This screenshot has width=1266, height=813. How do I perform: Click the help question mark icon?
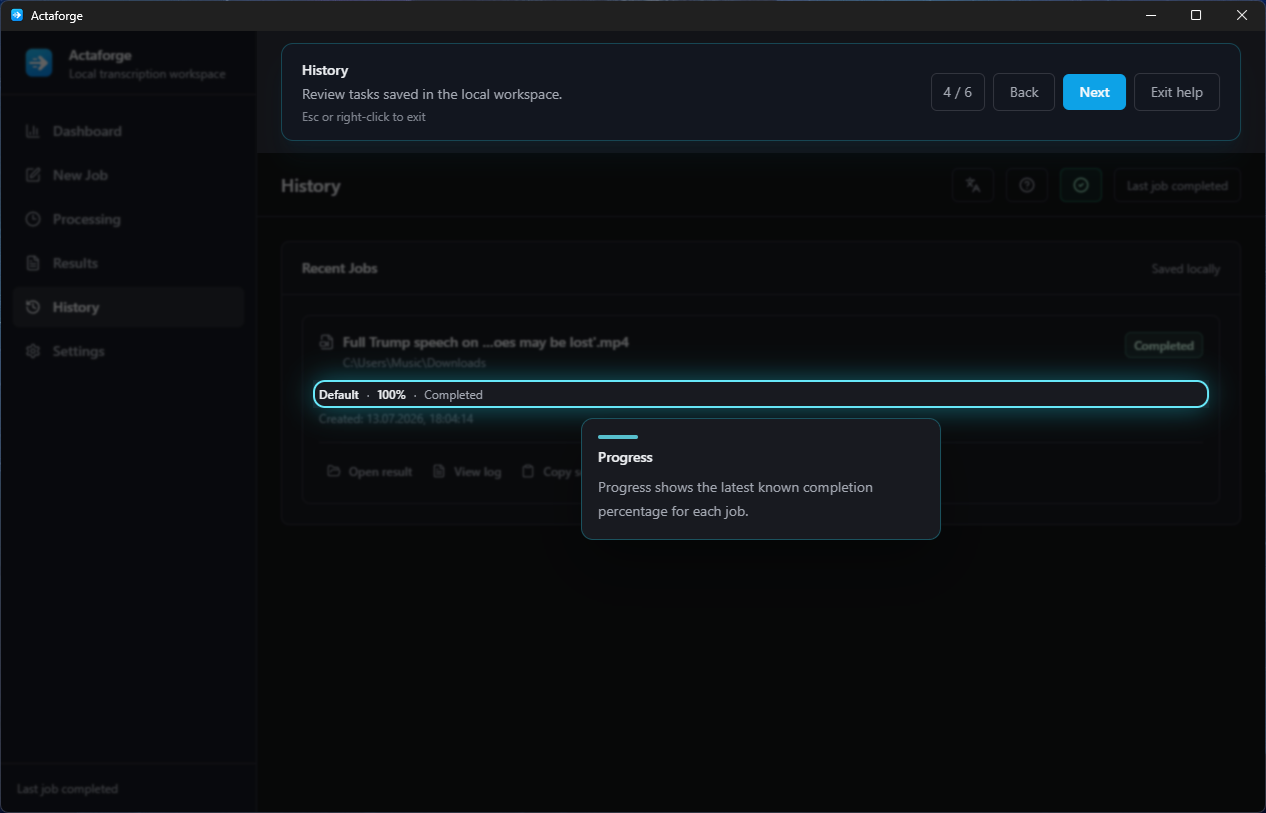click(x=1026, y=185)
